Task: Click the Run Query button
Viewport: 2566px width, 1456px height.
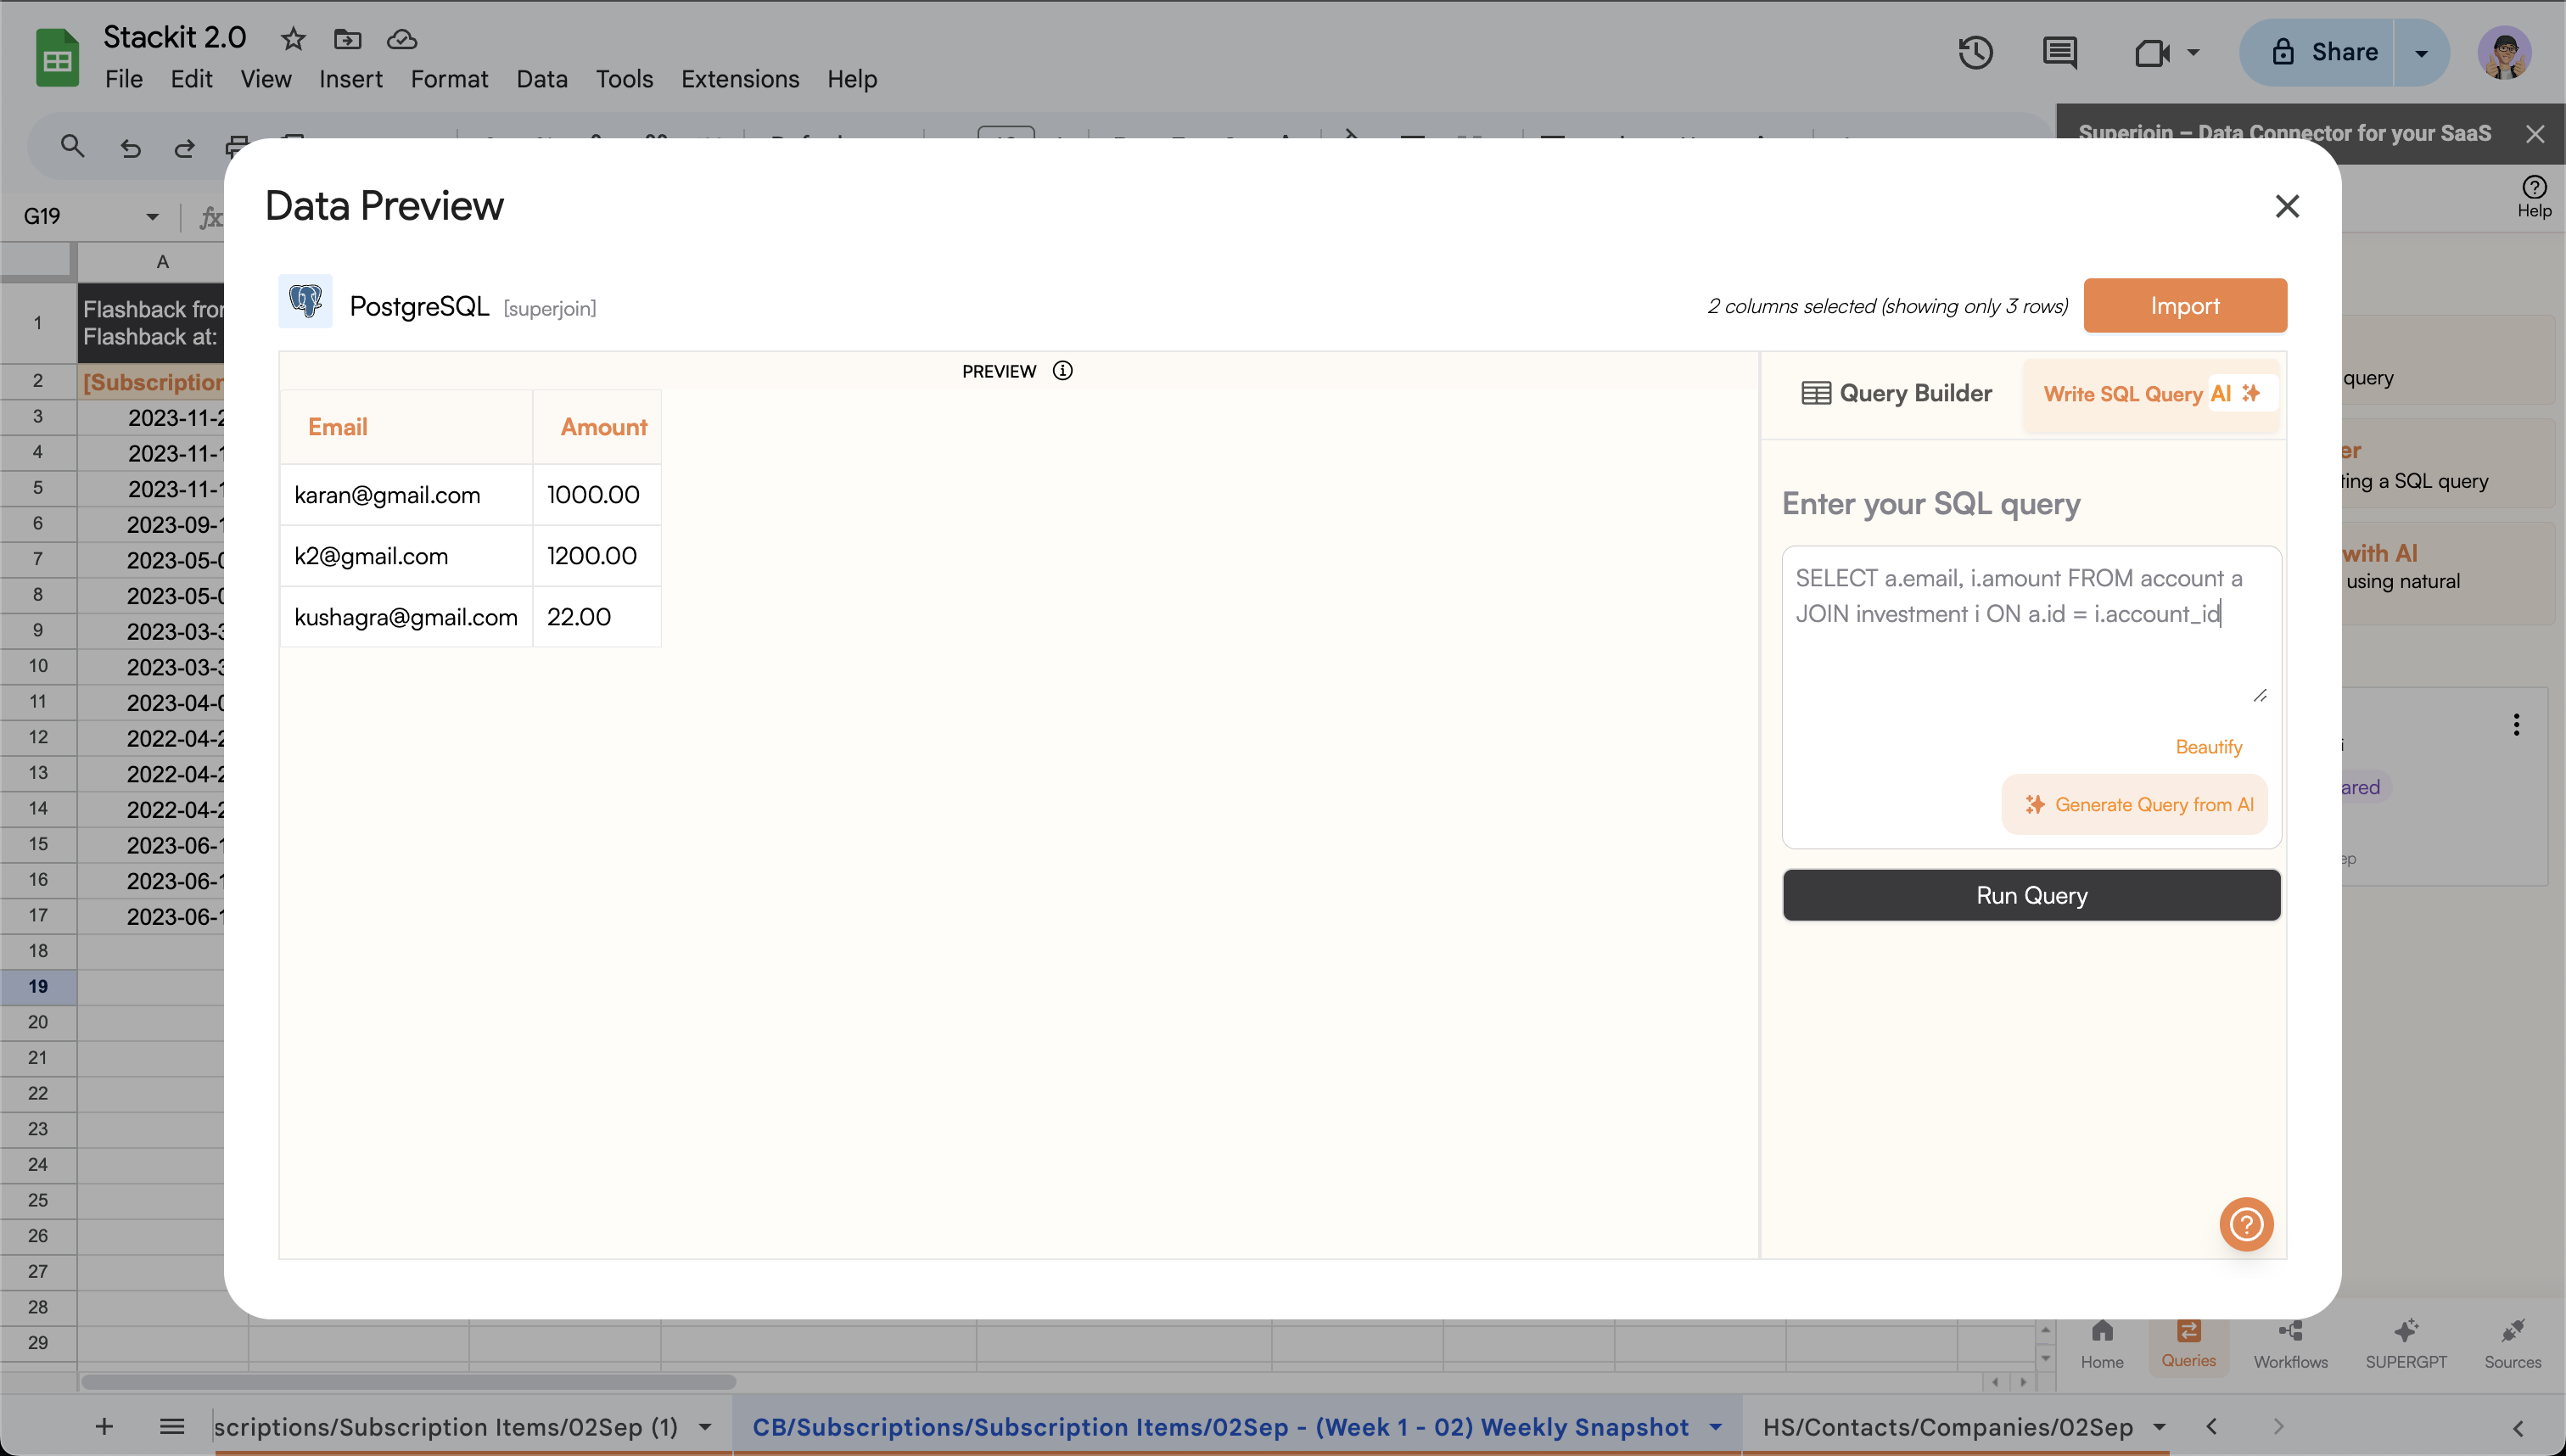Action: point(2031,895)
